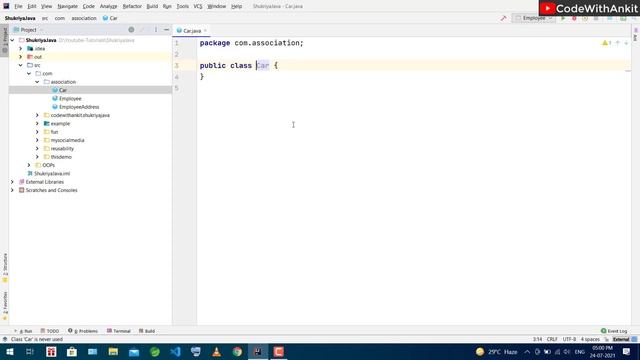Click the warning indicator in editor corner
This screenshot has height=360, width=640.
[x=606, y=43]
